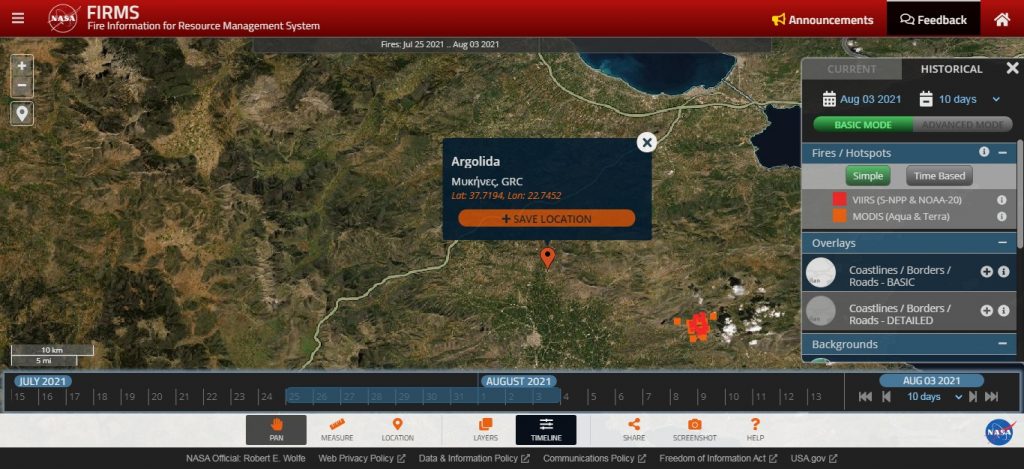Open Communications Policy link

pyautogui.click(x=596, y=459)
